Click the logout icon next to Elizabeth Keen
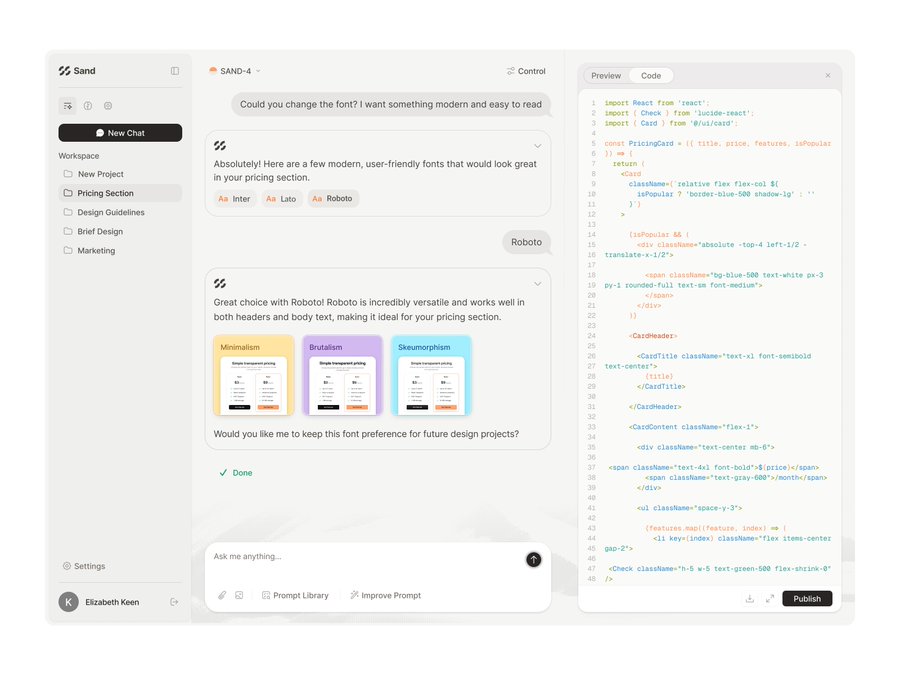The width and height of the screenshot is (900, 675). point(174,602)
